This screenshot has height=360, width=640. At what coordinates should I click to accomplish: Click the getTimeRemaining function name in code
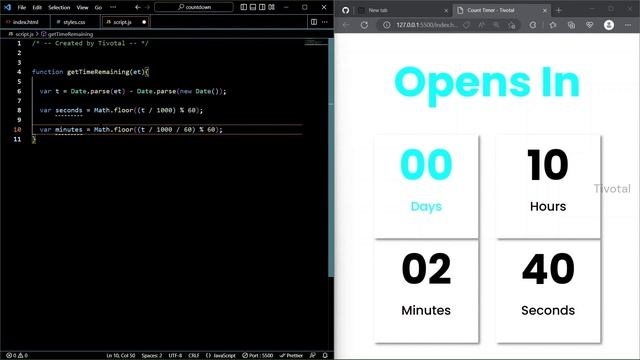[98, 72]
